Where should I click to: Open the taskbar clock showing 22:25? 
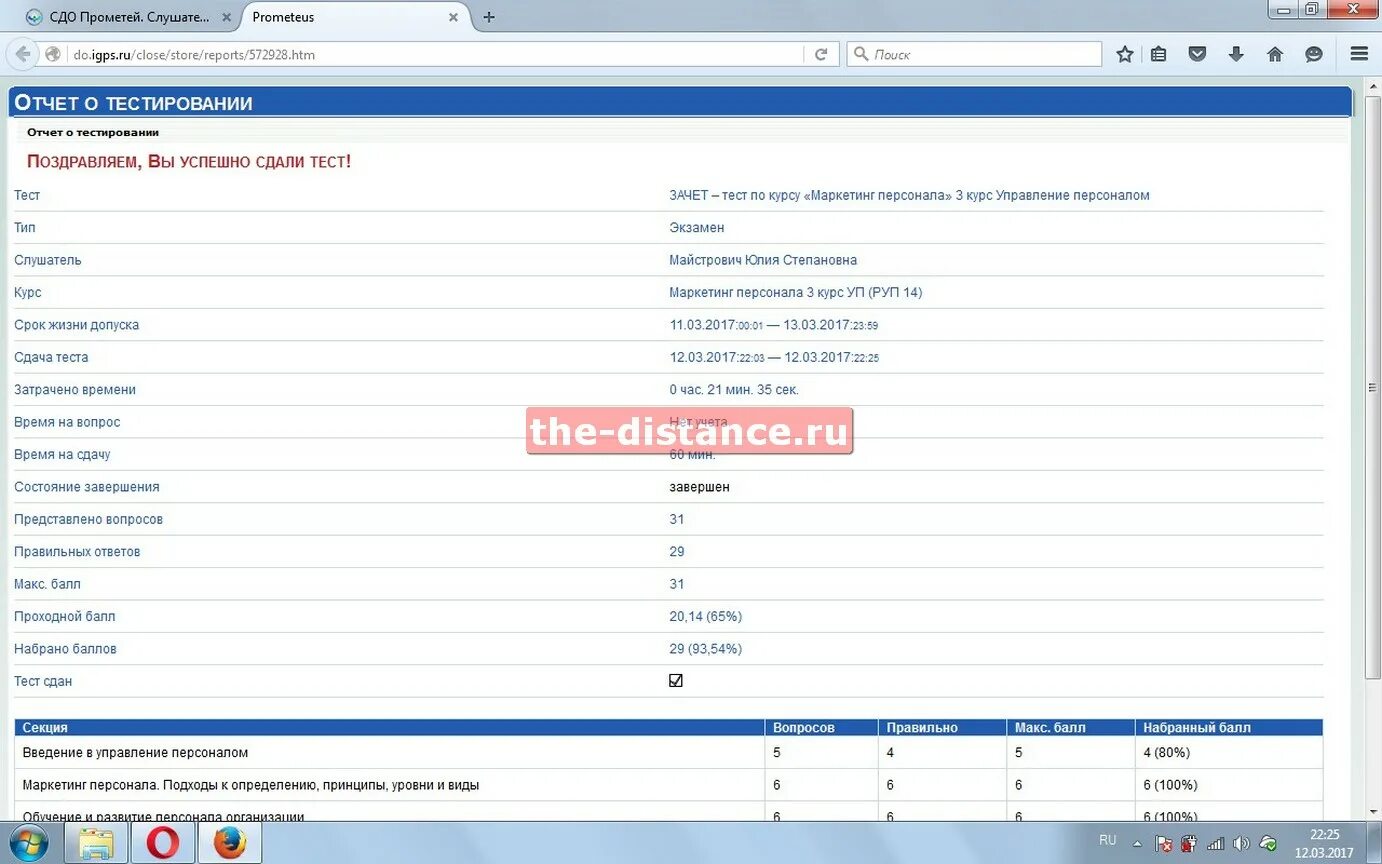1324,843
